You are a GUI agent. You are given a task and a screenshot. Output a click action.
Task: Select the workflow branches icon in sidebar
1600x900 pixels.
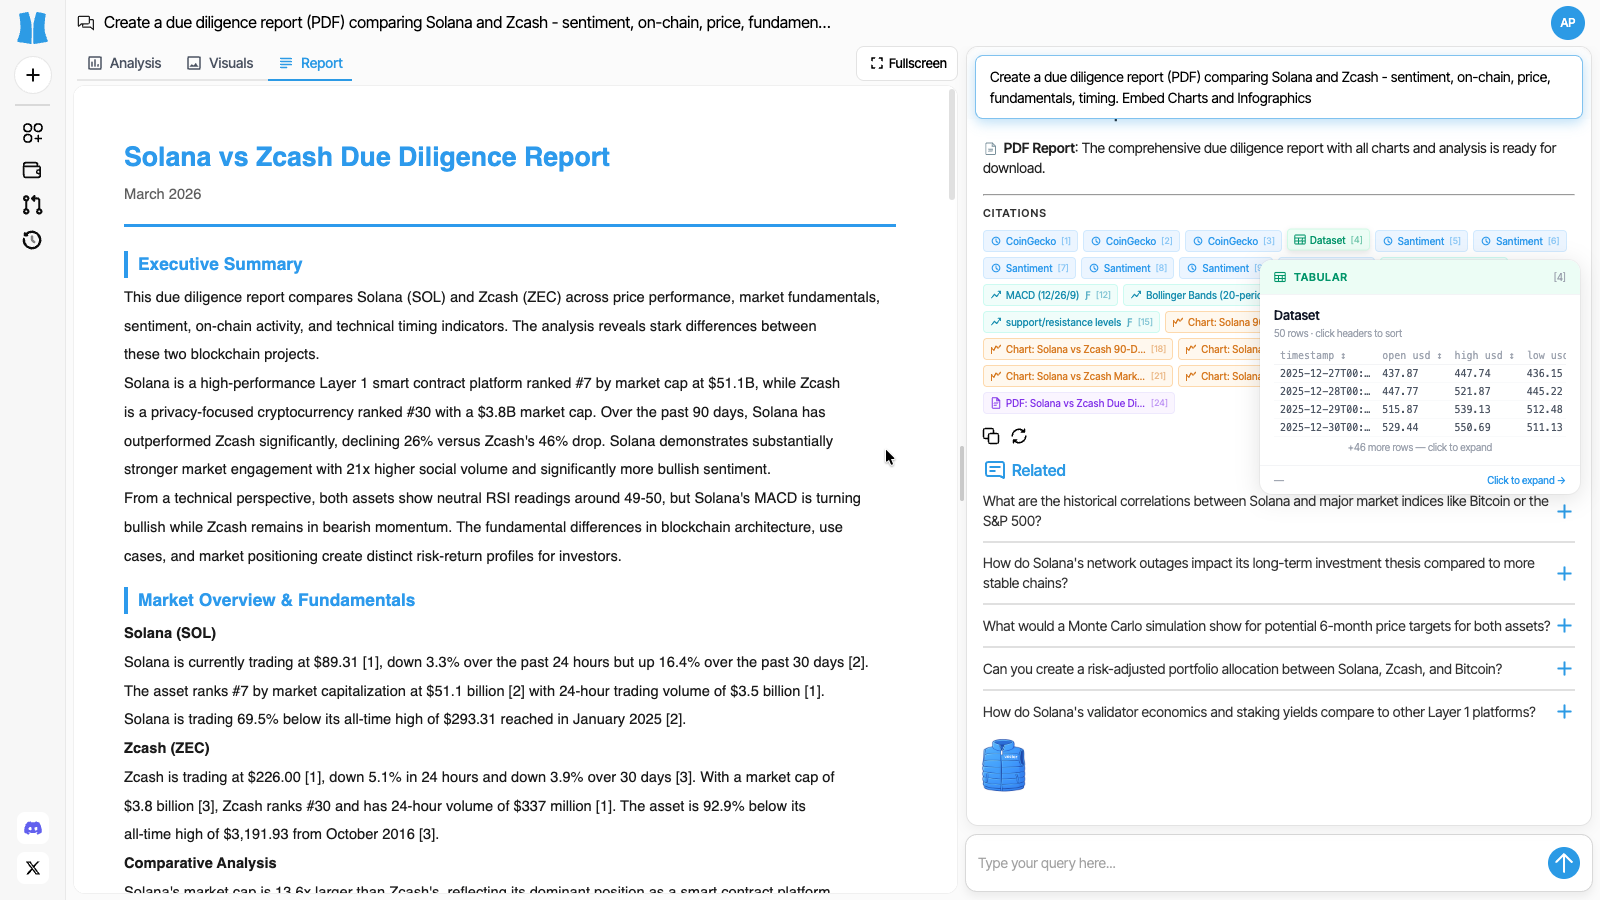(x=31, y=204)
